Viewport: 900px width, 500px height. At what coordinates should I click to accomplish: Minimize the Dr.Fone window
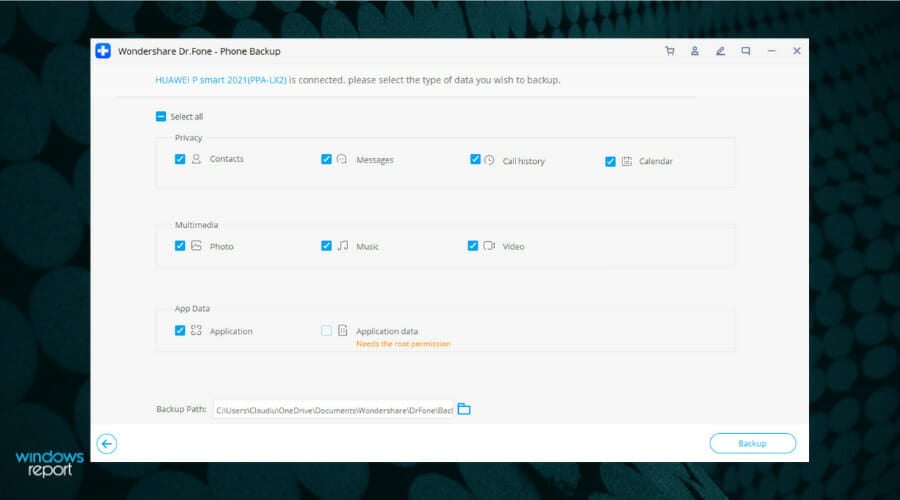pos(771,51)
